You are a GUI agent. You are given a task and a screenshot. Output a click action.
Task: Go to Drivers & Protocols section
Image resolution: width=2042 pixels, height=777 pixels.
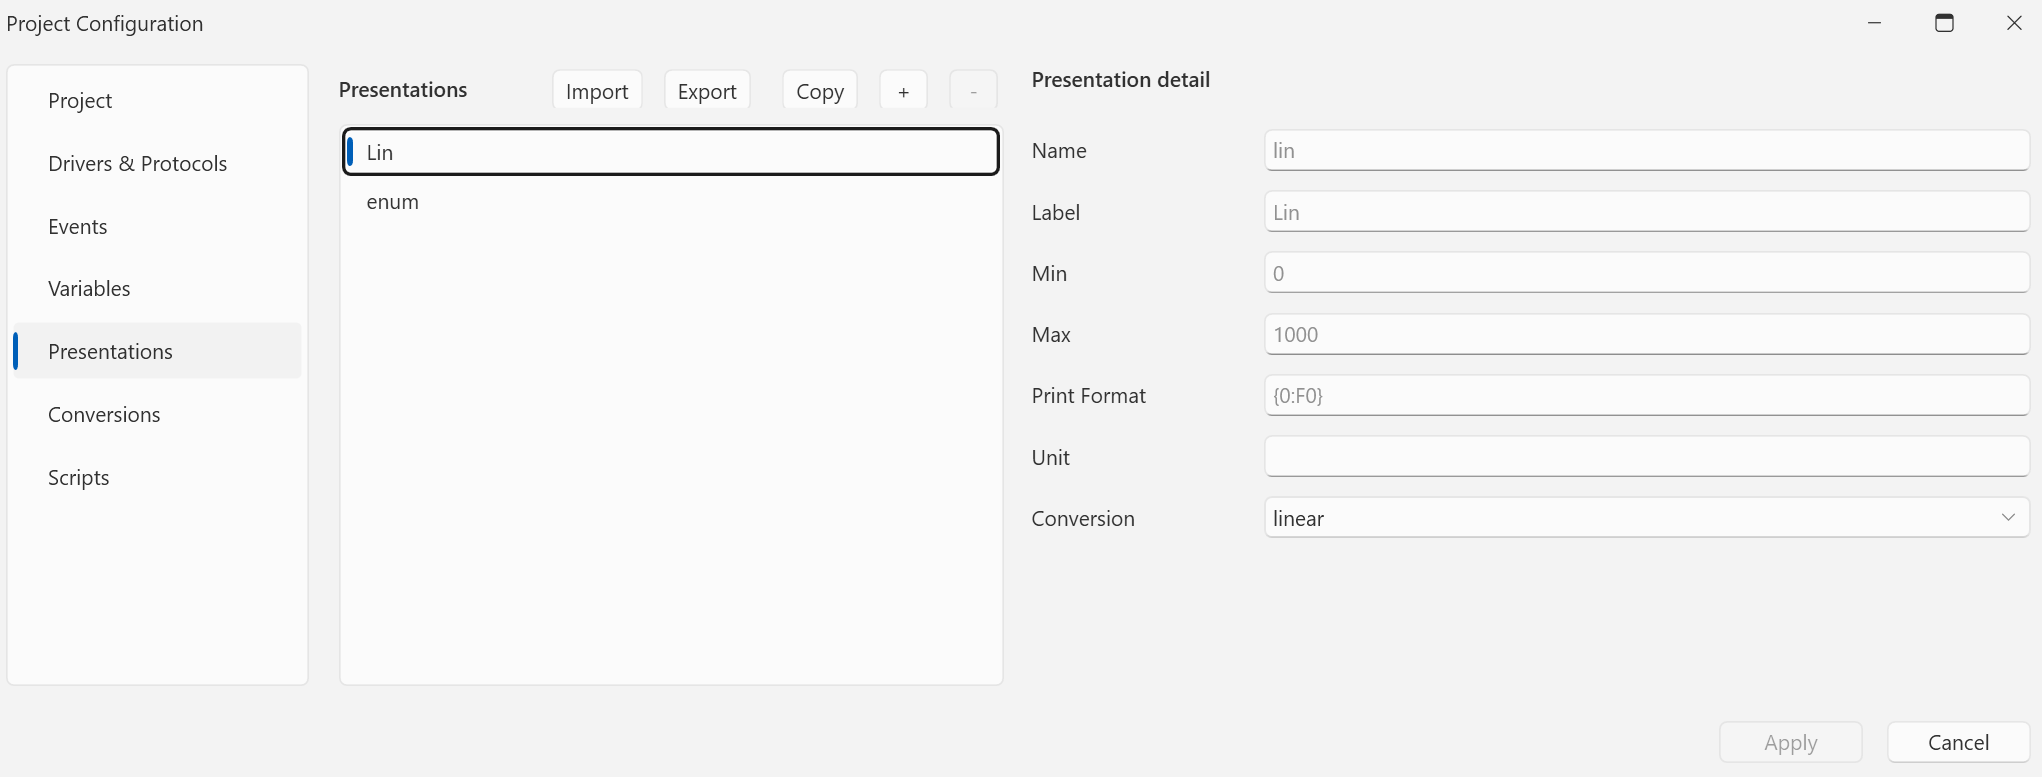point(155,164)
